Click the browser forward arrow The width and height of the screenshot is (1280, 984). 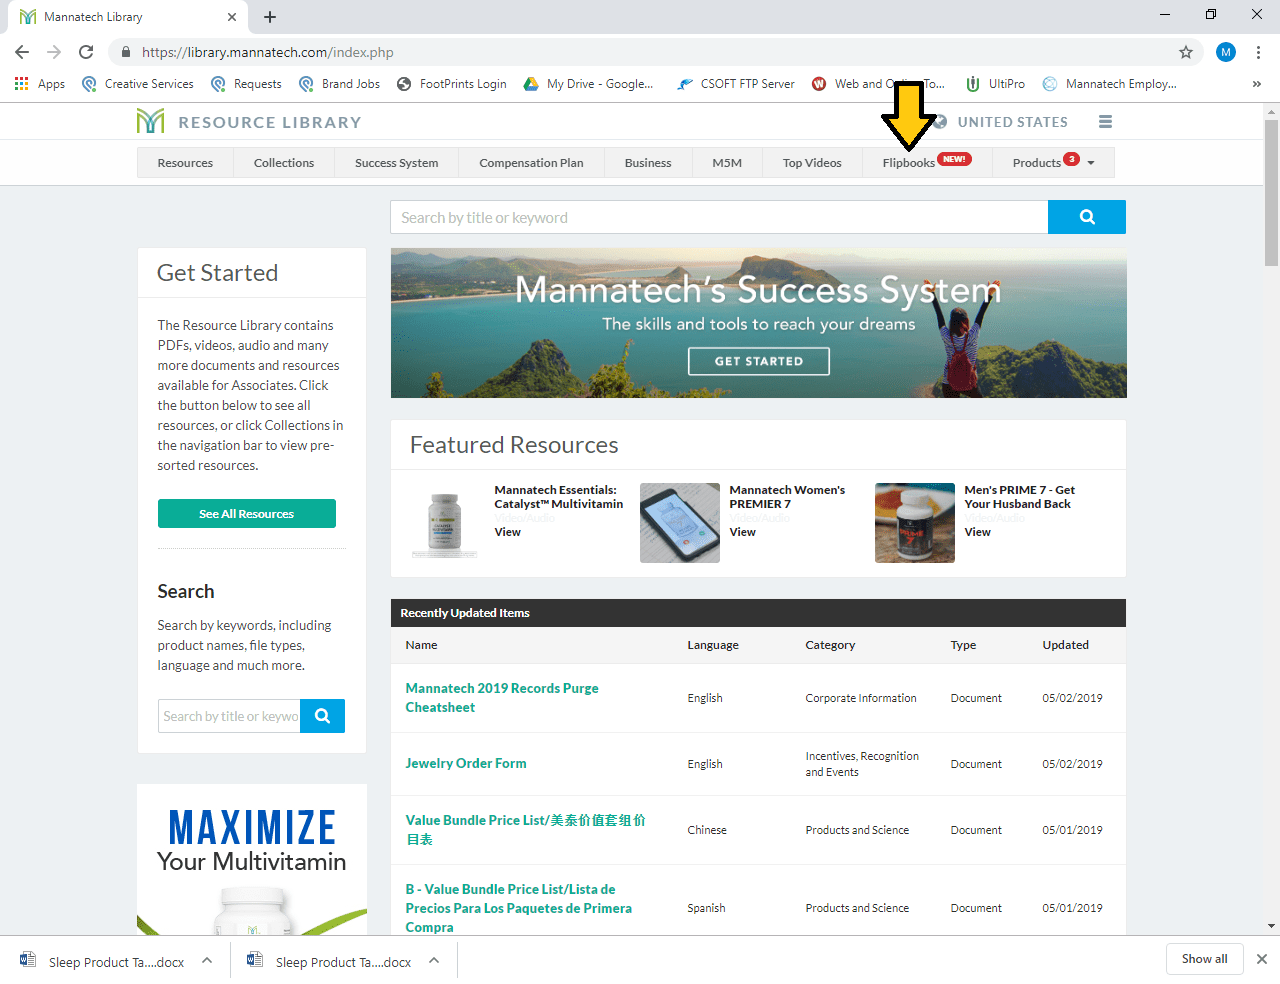pyautogui.click(x=54, y=52)
